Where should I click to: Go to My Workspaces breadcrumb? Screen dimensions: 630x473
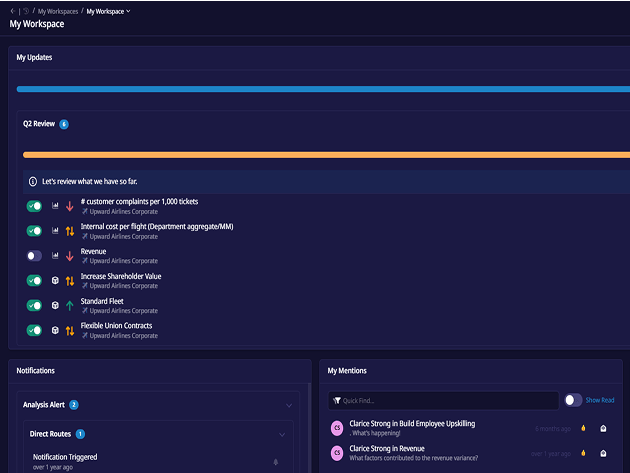pos(58,11)
